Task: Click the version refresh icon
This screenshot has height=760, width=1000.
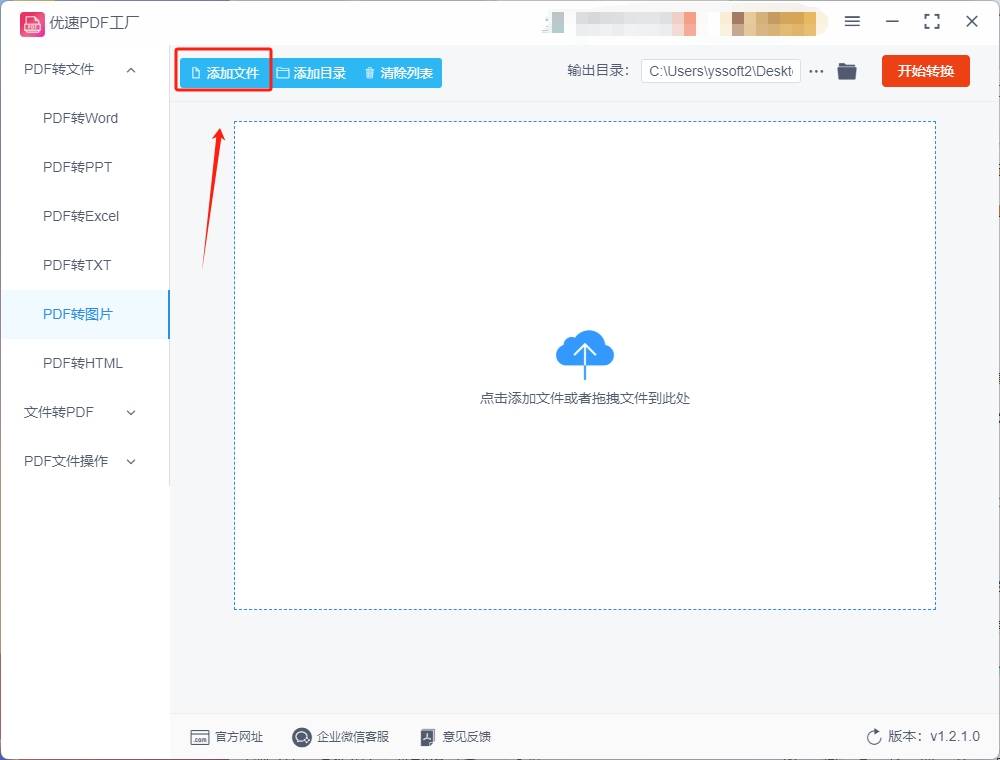Action: pos(874,737)
